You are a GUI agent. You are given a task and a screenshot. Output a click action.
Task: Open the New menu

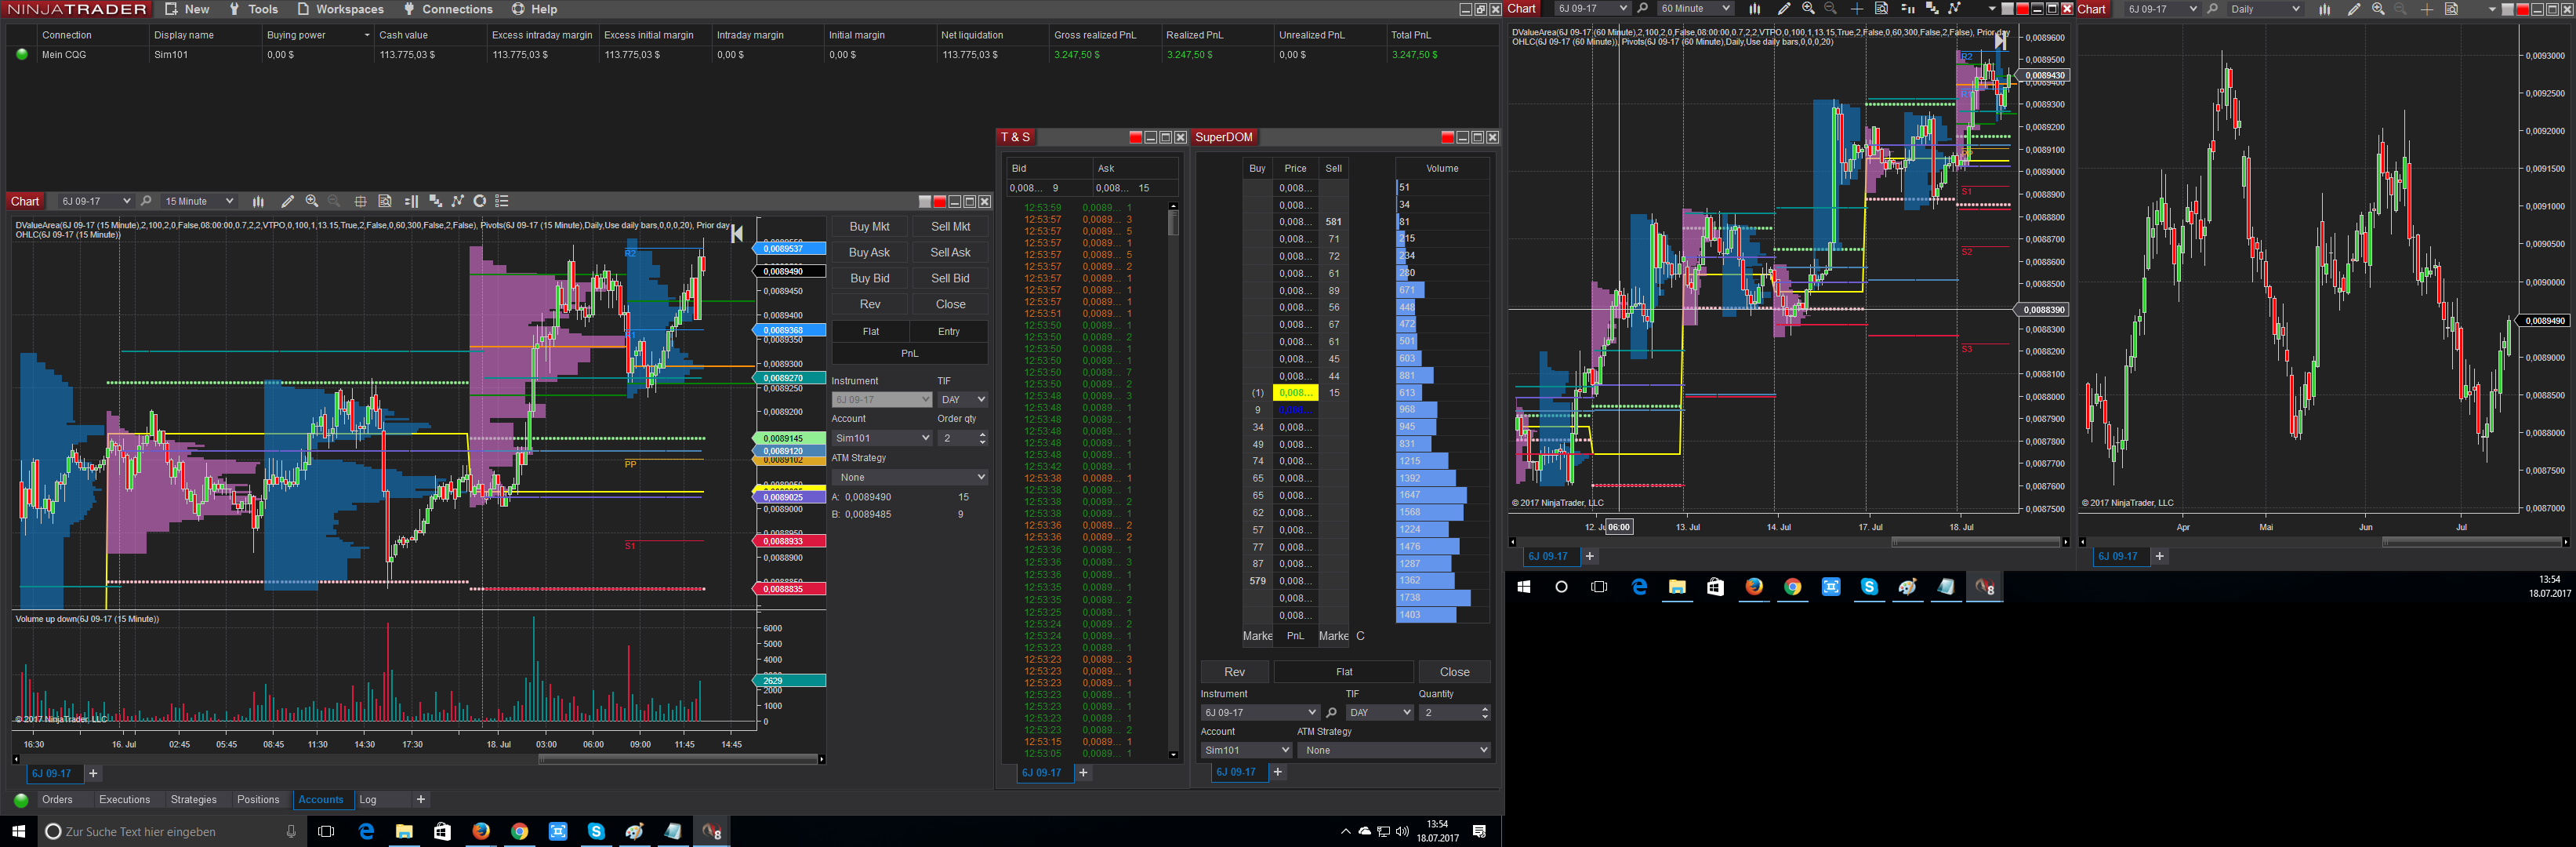coord(187,9)
